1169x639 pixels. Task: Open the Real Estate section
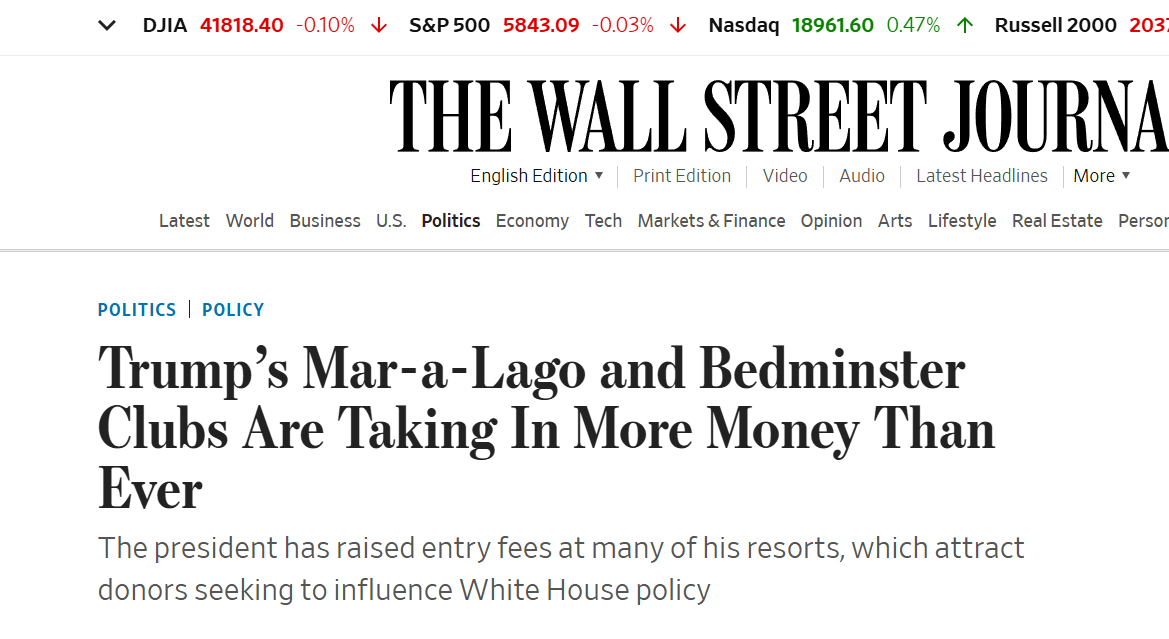tap(1056, 221)
